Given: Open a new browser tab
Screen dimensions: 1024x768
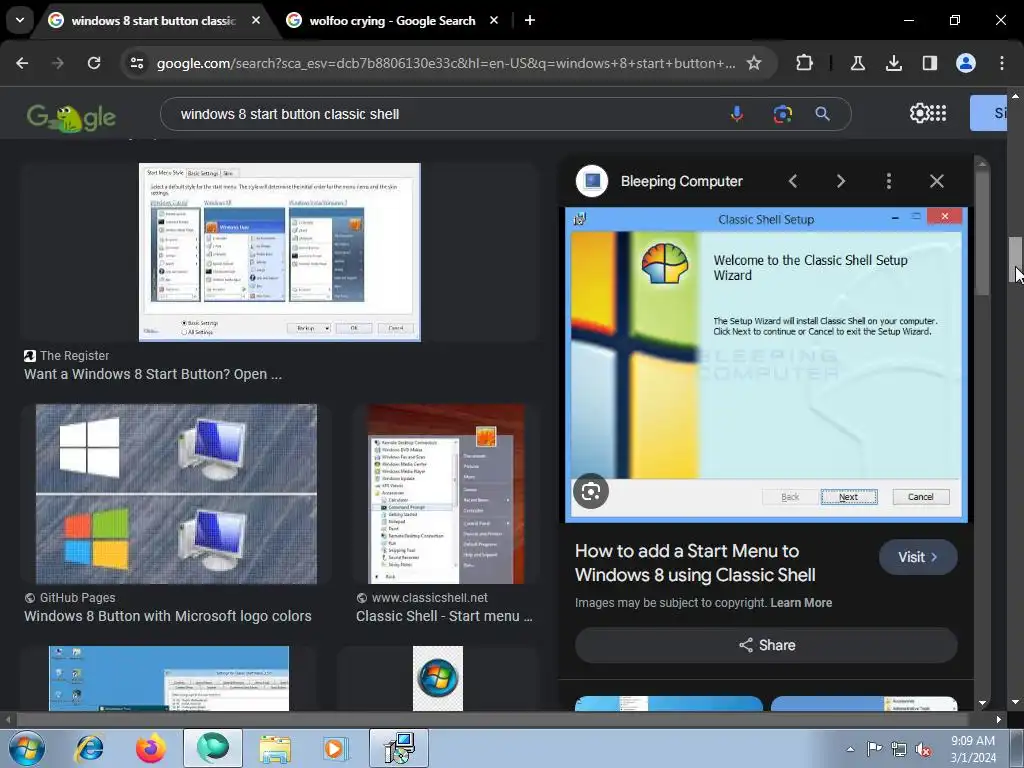Looking at the screenshot, I should click(x=530, y=20).
